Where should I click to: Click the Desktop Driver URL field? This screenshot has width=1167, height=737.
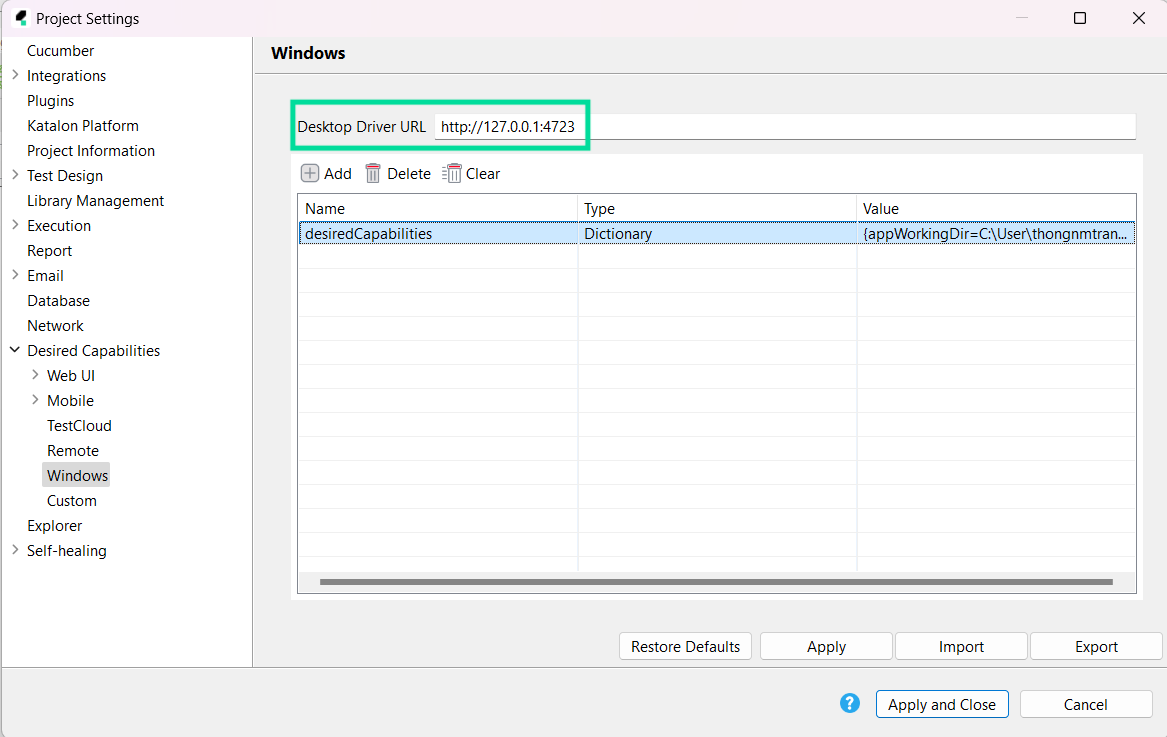point(700,125)
